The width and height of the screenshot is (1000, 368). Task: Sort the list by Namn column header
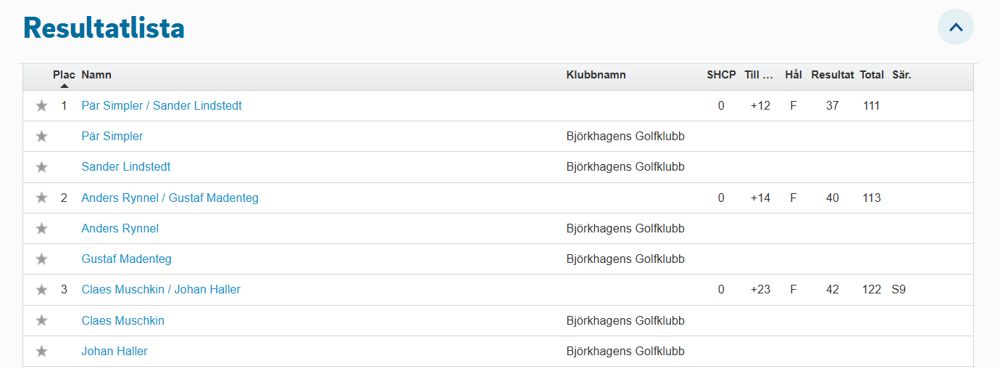[x=96, y=75]
